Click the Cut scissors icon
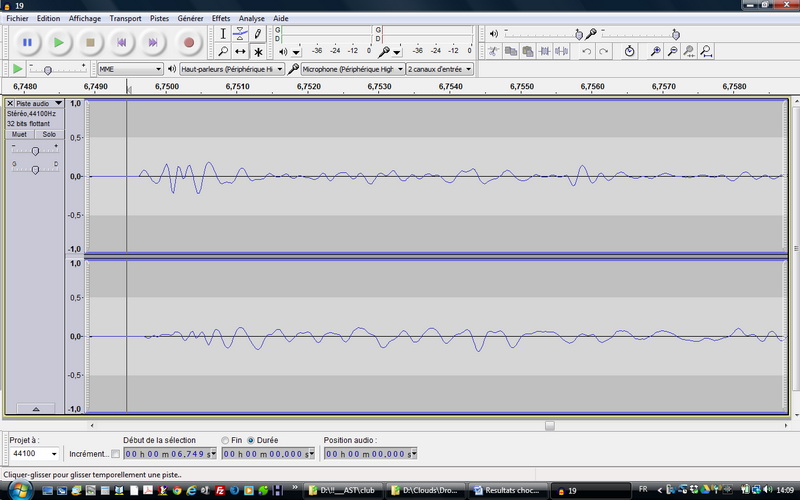 point(493,51)
